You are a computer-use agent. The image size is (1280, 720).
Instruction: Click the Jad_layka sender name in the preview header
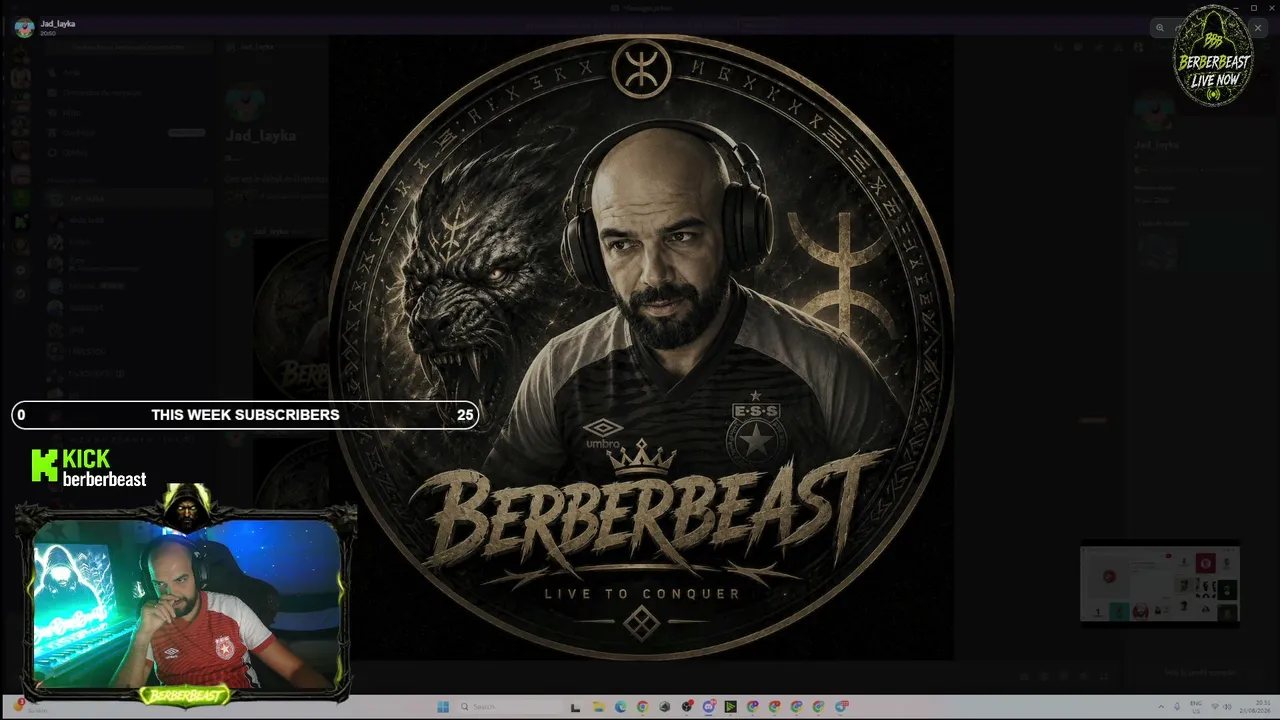58,23
